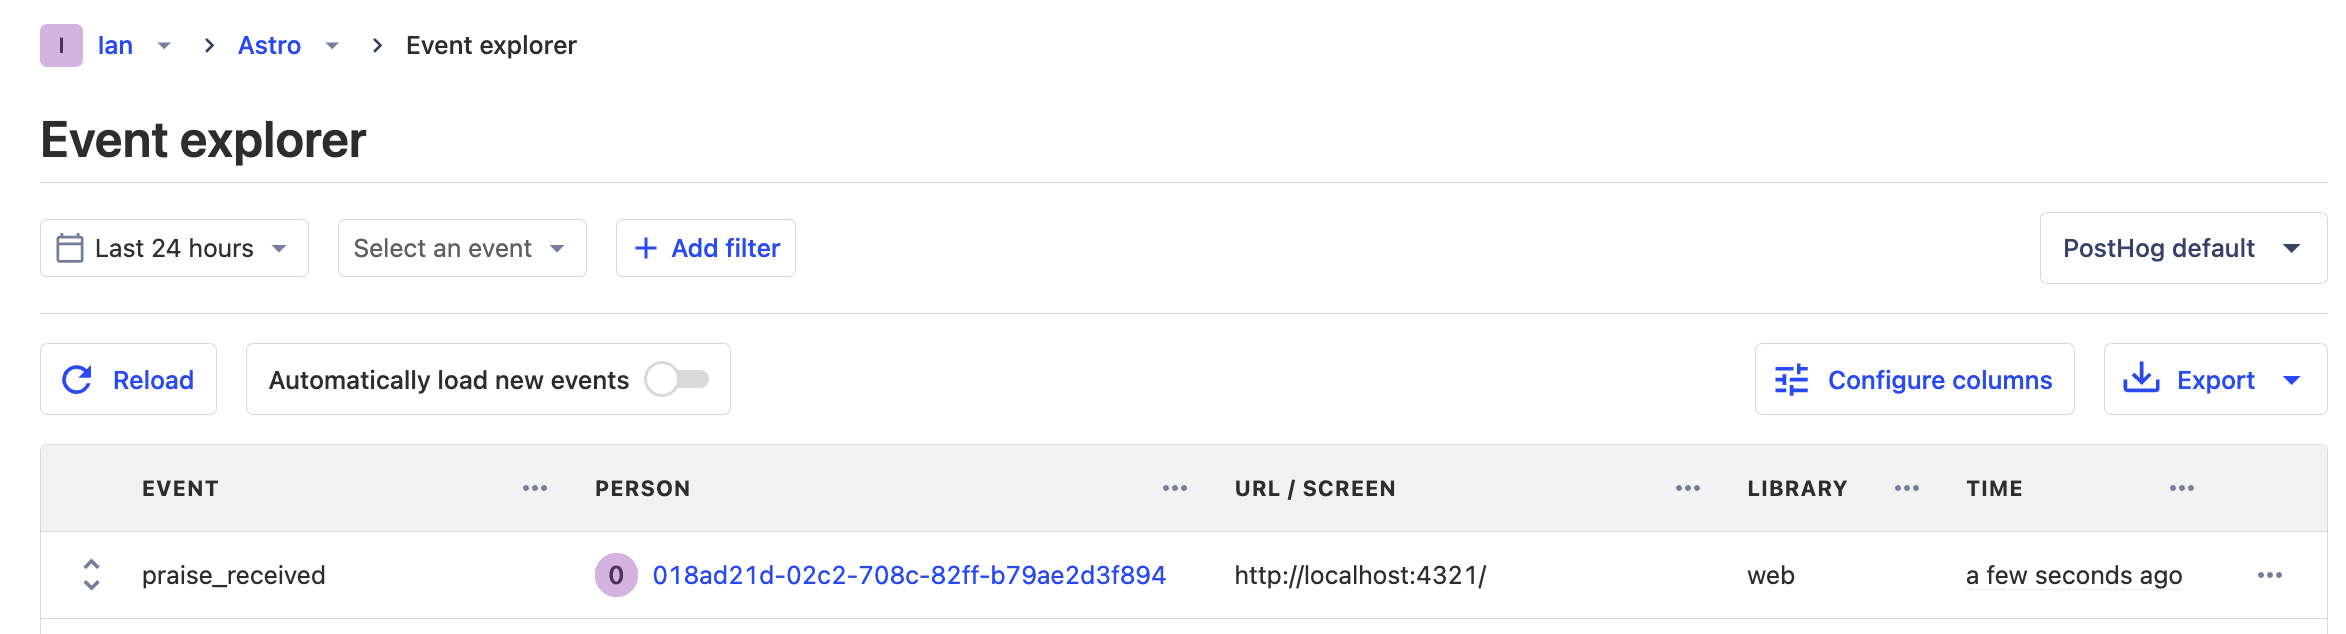Image resolution: width=2346 pixels, height=634 pixels.
Task: Open the PERSON column options menu
Action: point(1175,489)
